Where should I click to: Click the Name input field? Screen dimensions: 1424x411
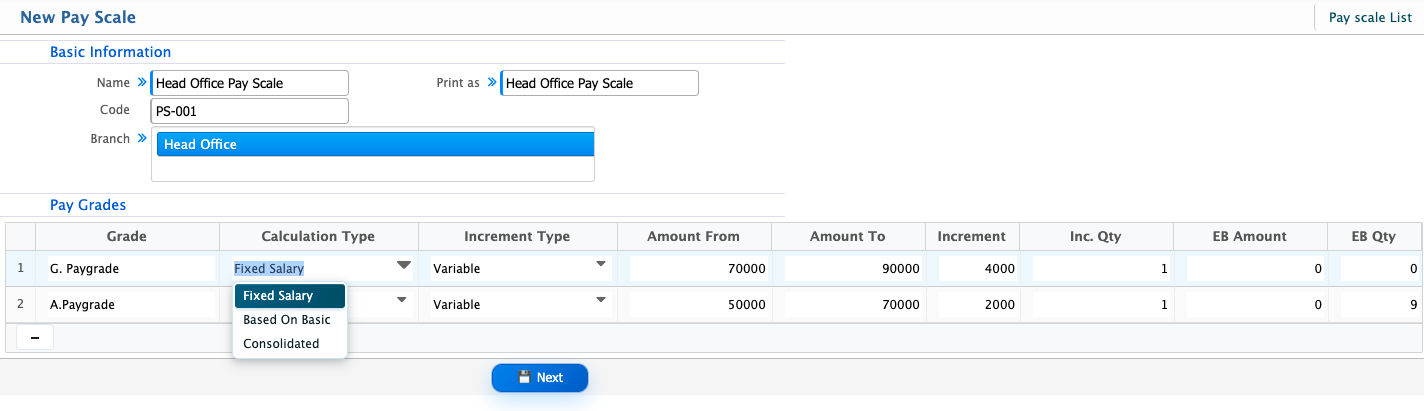click(x=249, y=83)
